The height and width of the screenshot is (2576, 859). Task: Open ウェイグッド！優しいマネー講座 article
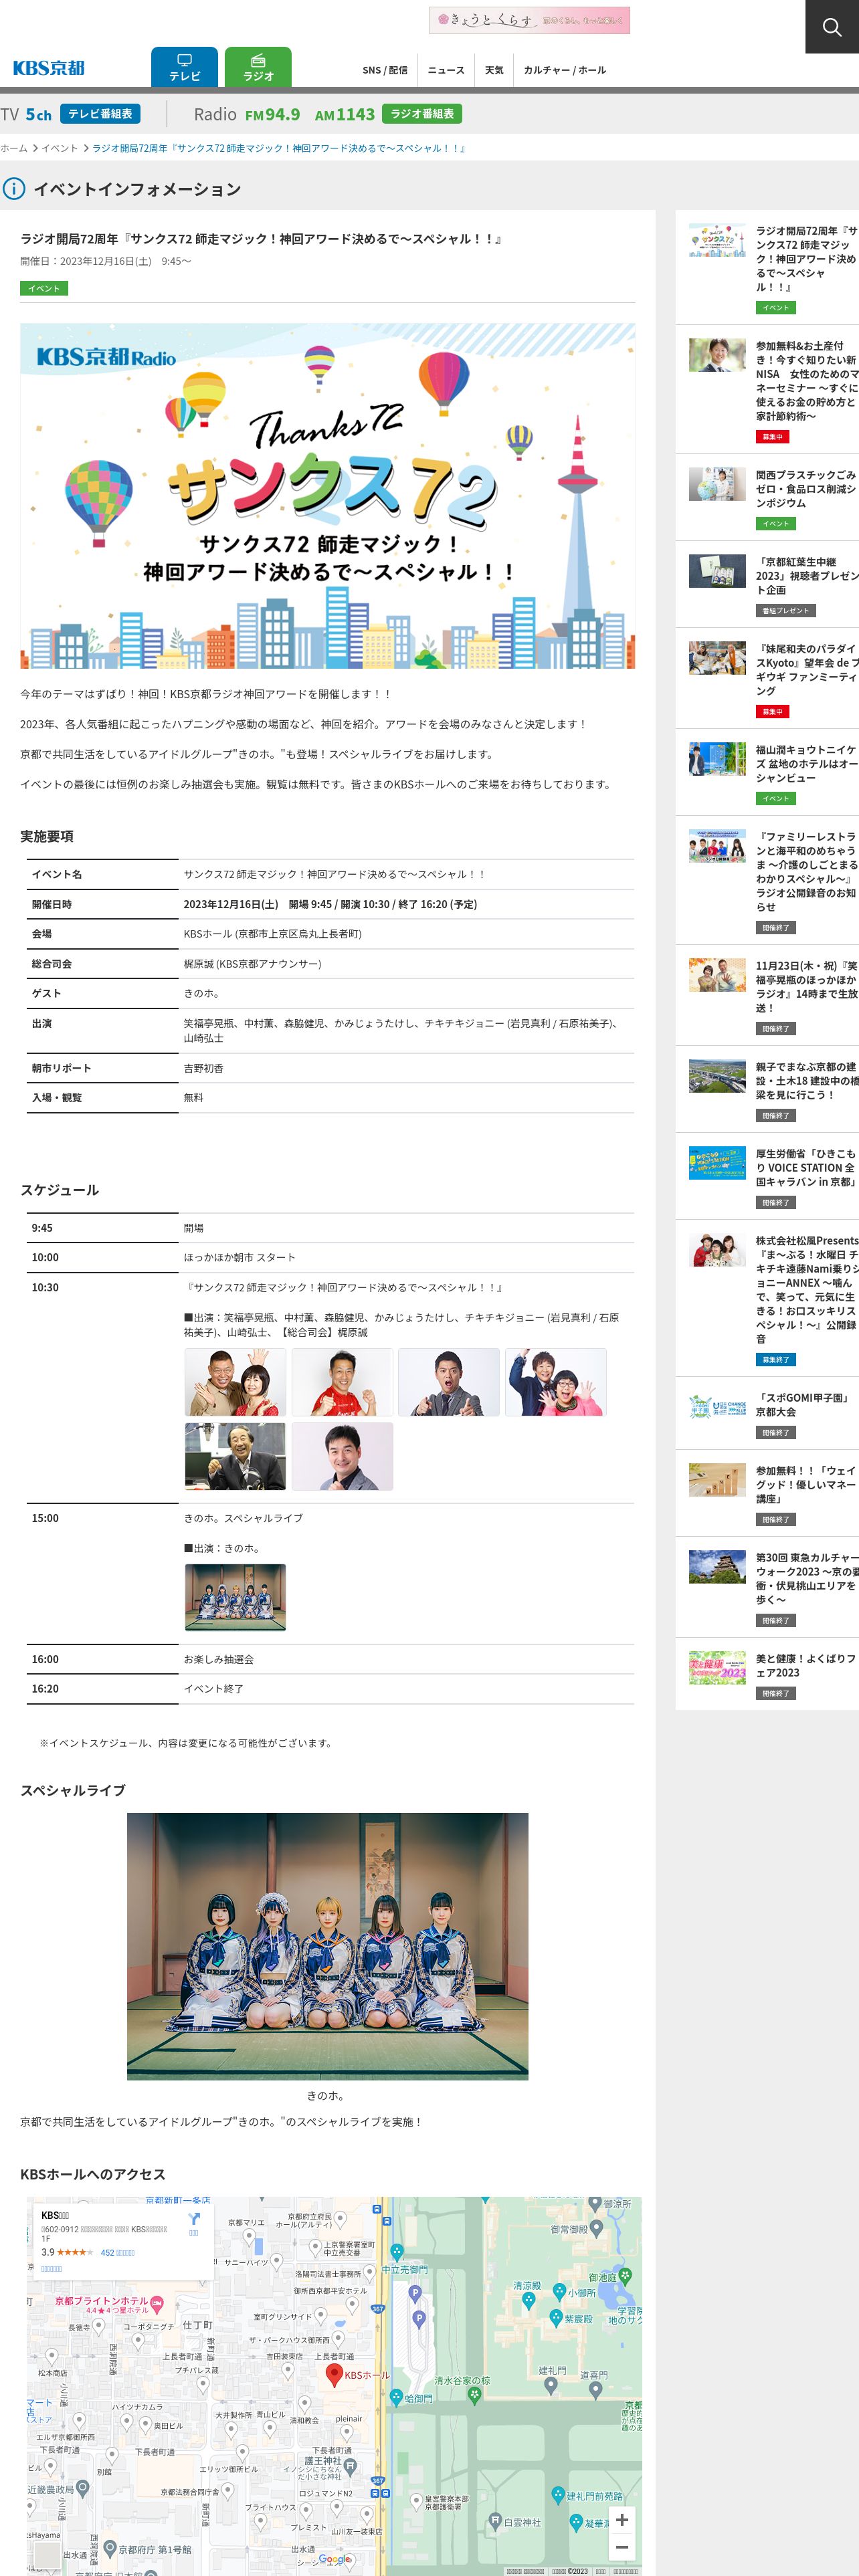[767, 1494]
